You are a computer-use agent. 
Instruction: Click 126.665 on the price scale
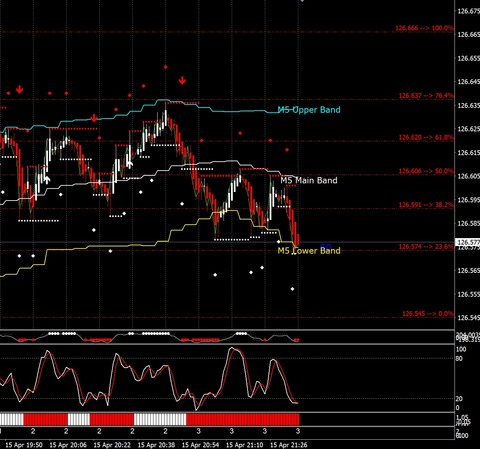[x=468, y=34]
